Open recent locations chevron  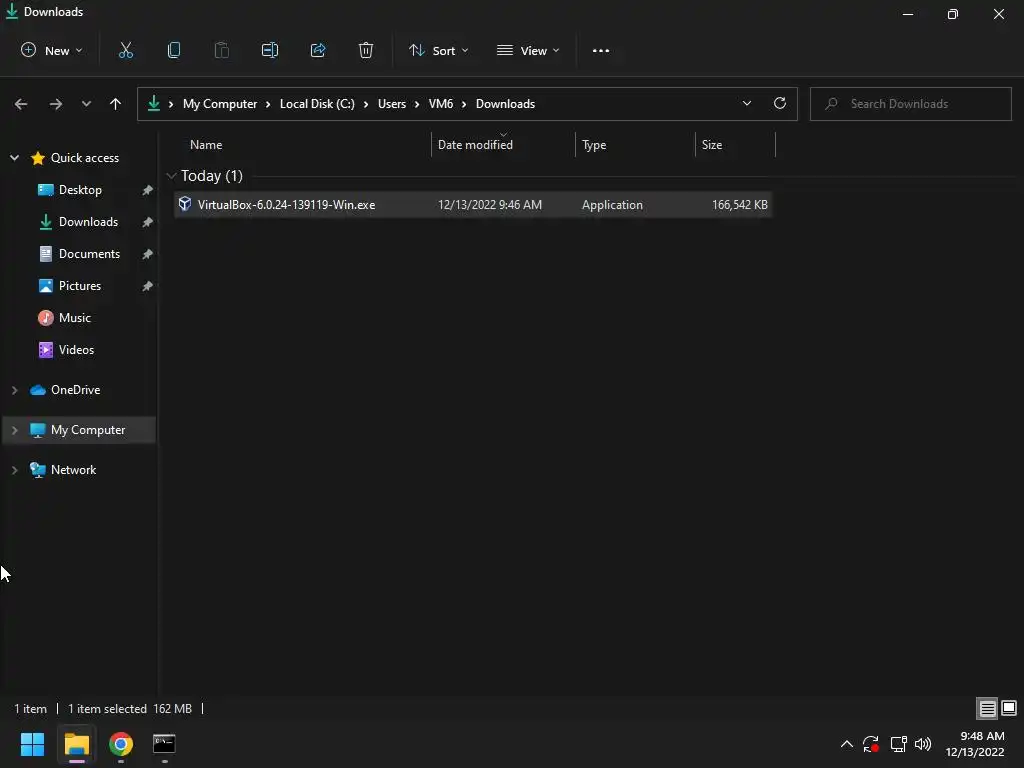[86, 104]
